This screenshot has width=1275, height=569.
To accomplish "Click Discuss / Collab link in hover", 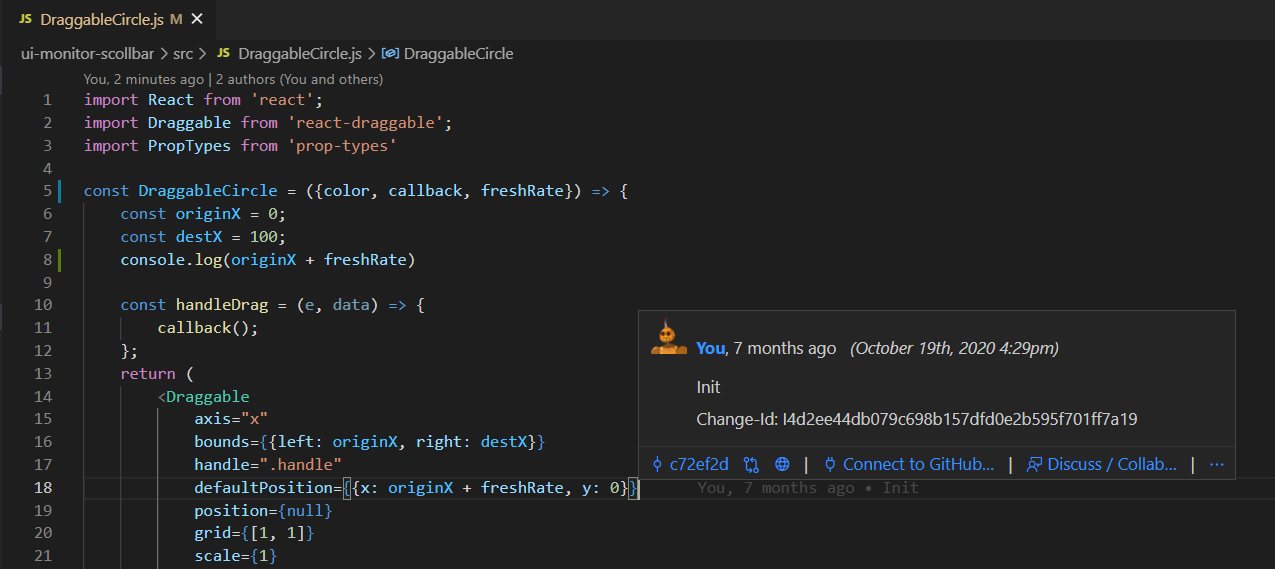I will coord(1112,464).
